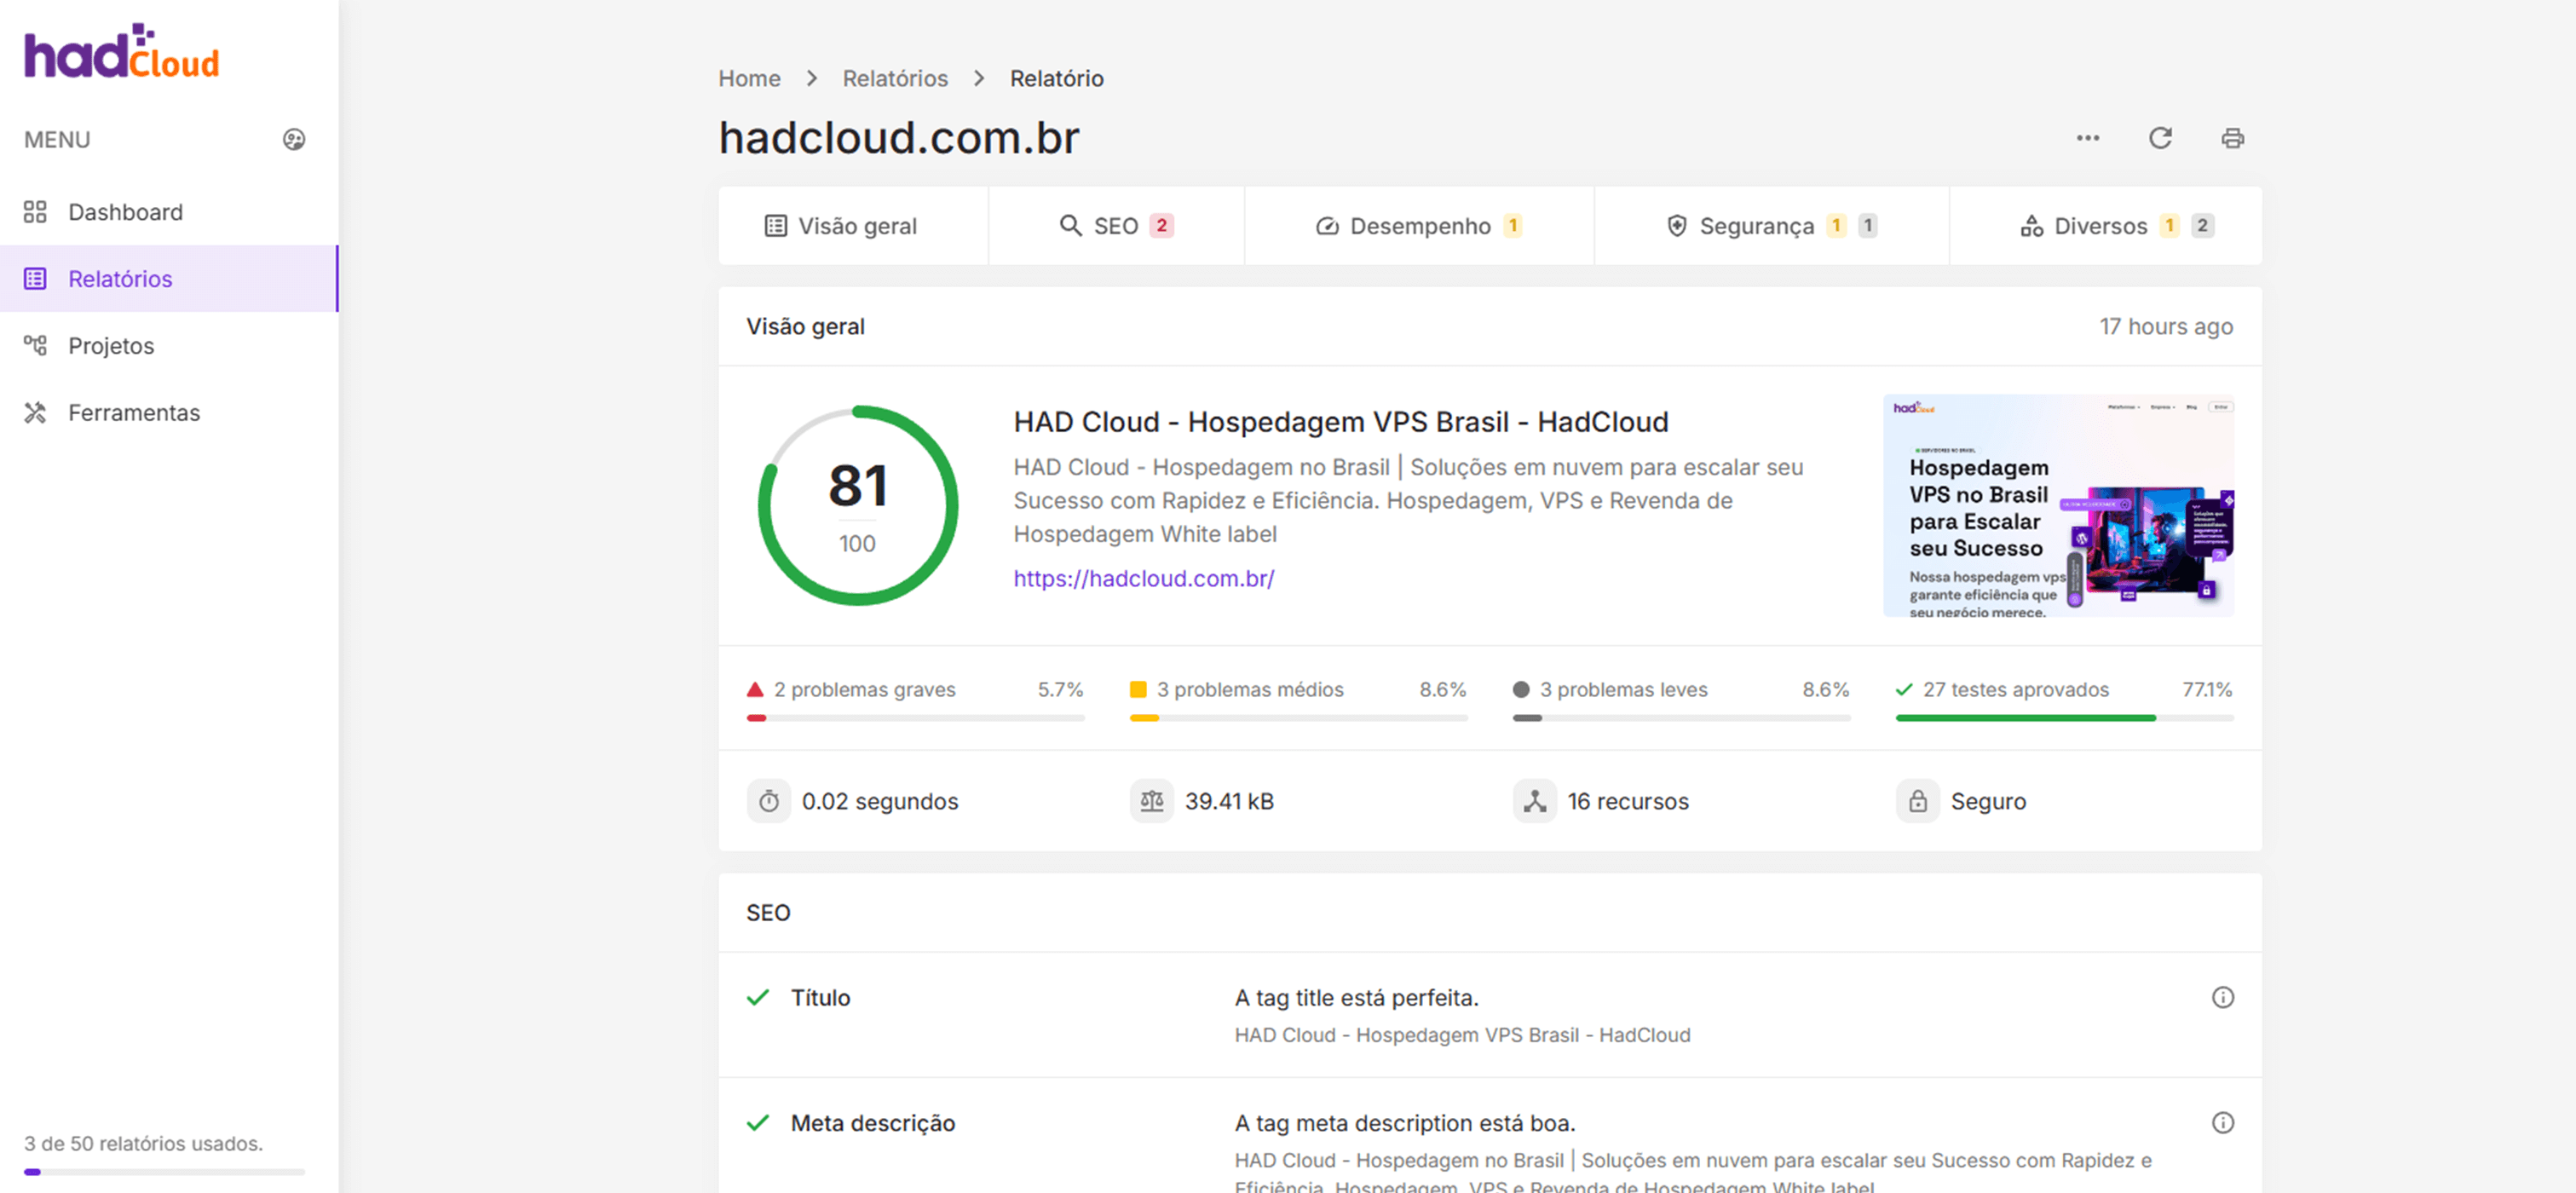This screenshot has height=1193, width=2576.
Task: Click the green check beside Título
Action: [x=758, y=998]
